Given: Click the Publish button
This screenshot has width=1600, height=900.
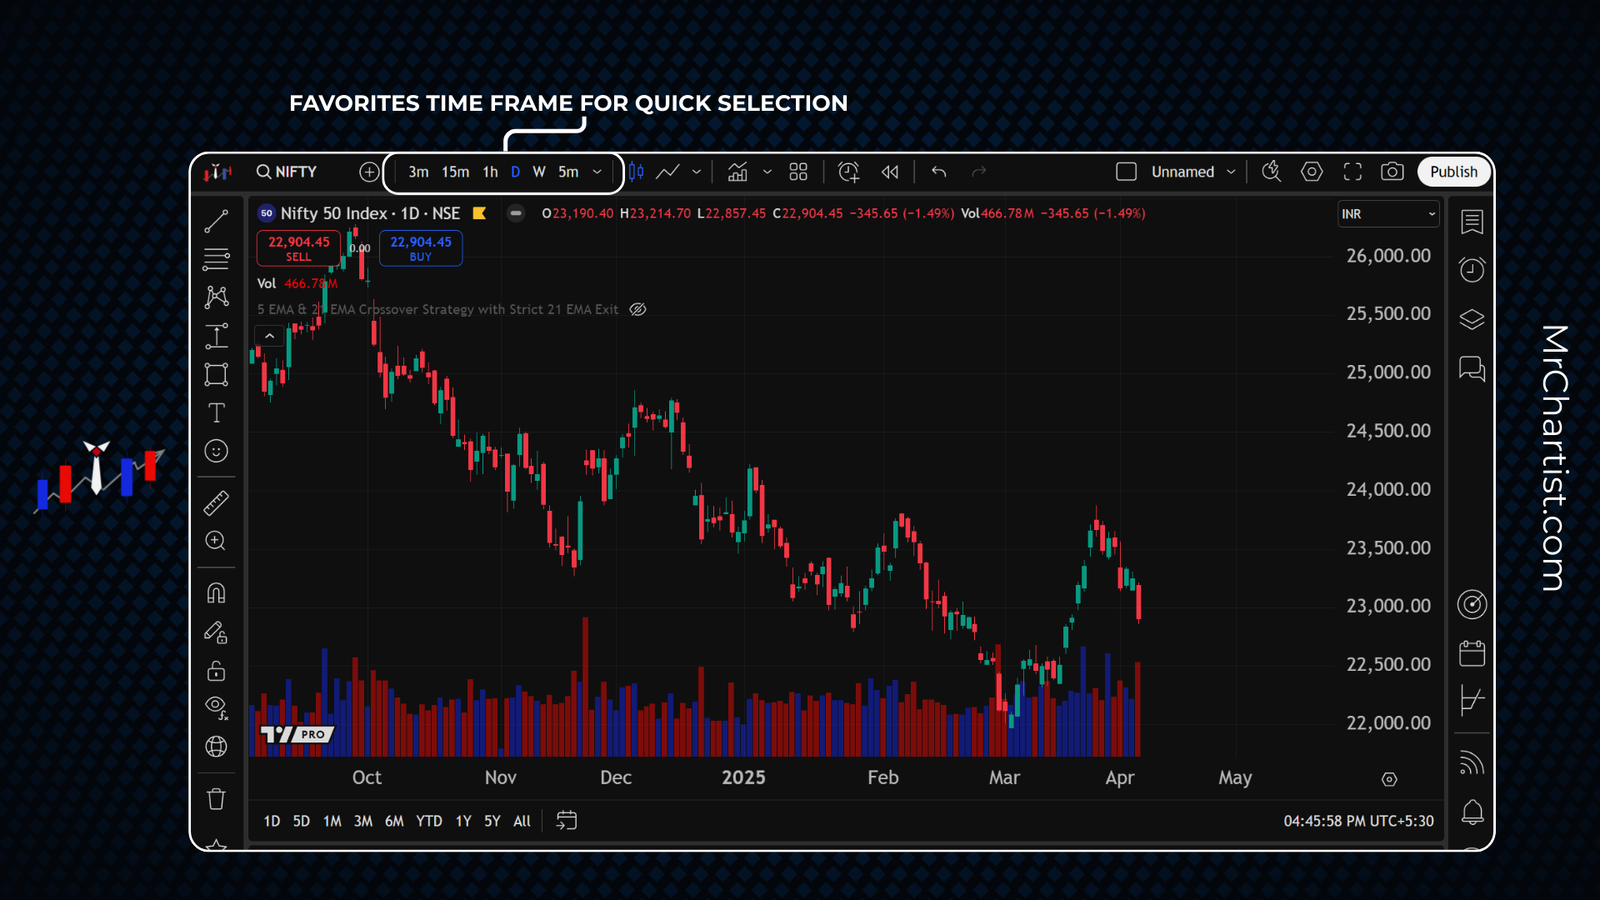Looking at the screenshot, I should [1453, 172].
